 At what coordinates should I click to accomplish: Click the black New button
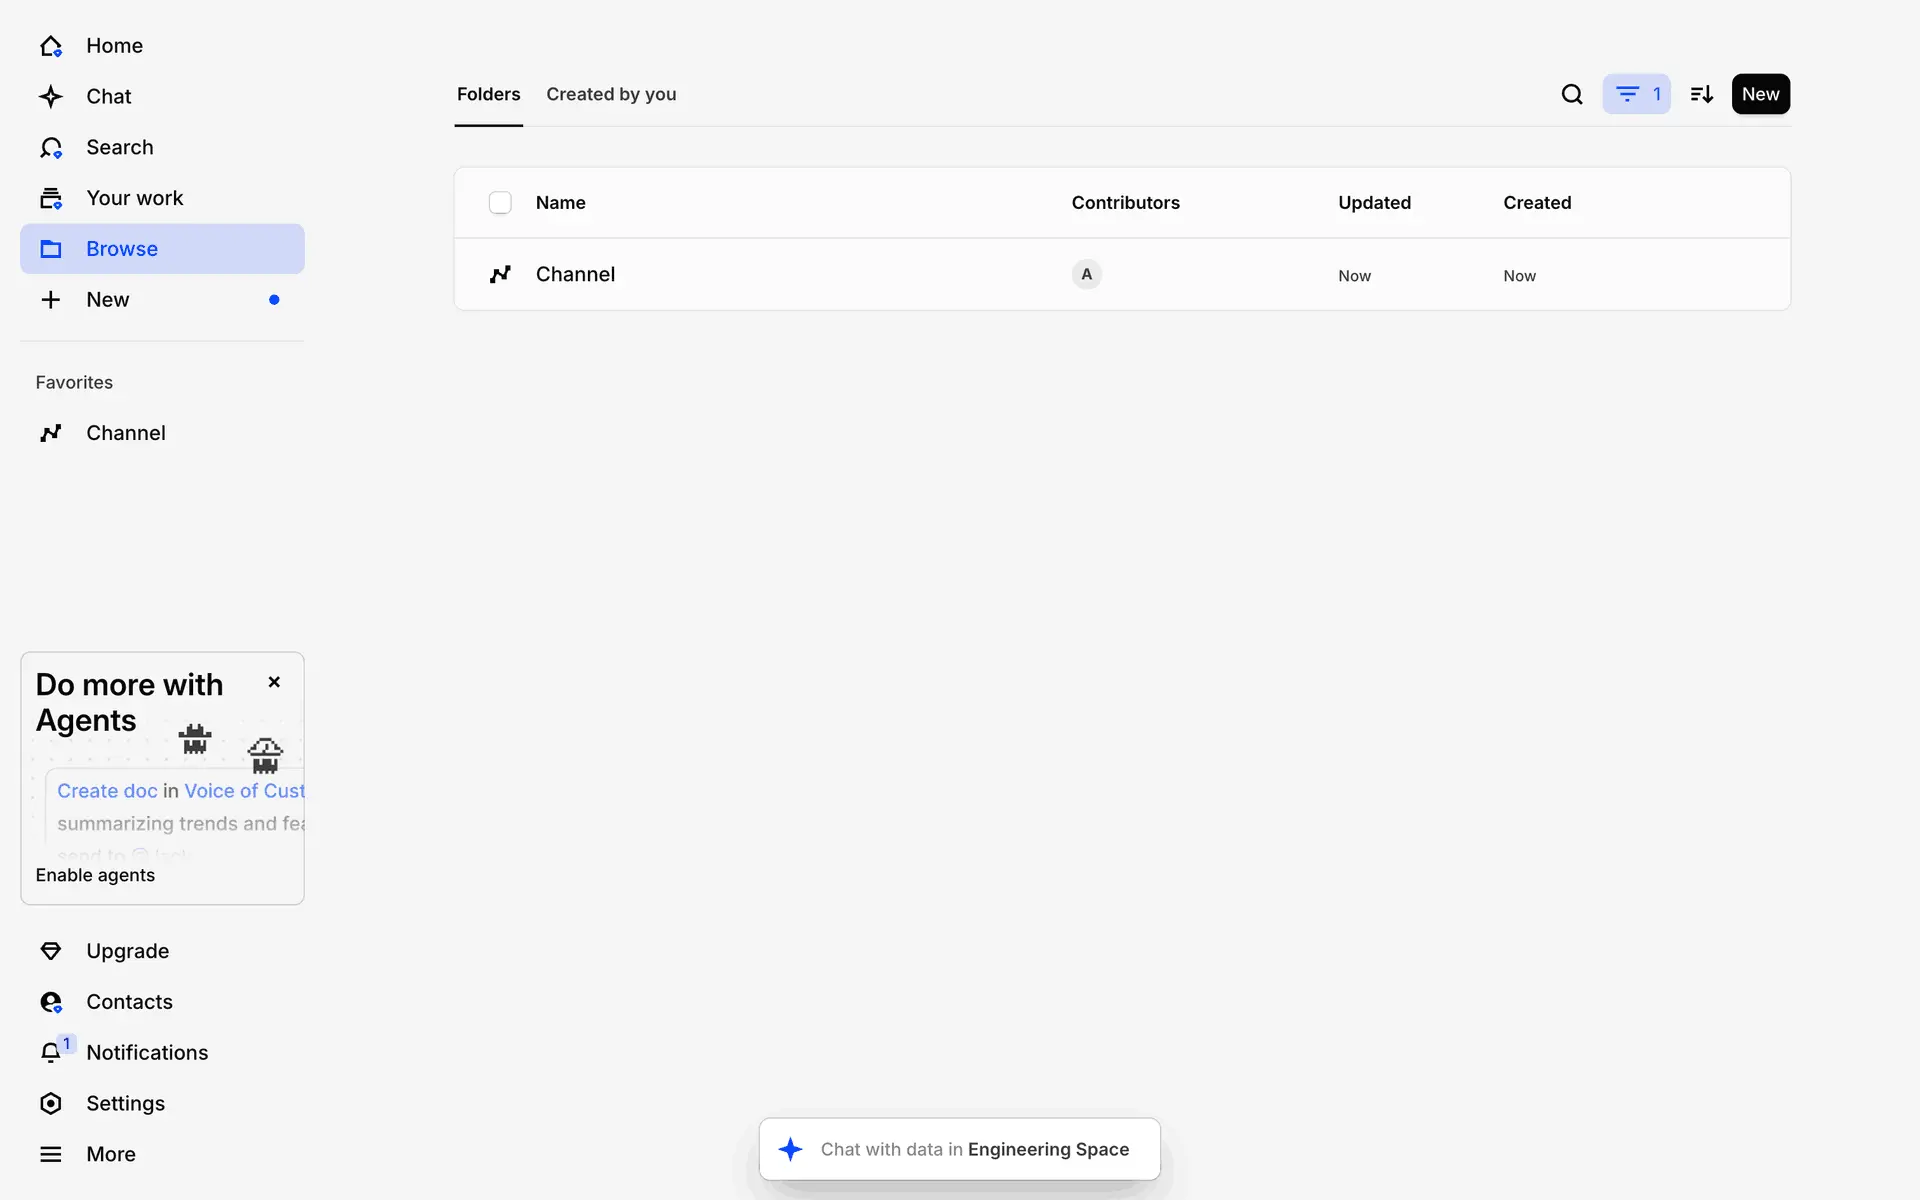[x=1760, y=94]
